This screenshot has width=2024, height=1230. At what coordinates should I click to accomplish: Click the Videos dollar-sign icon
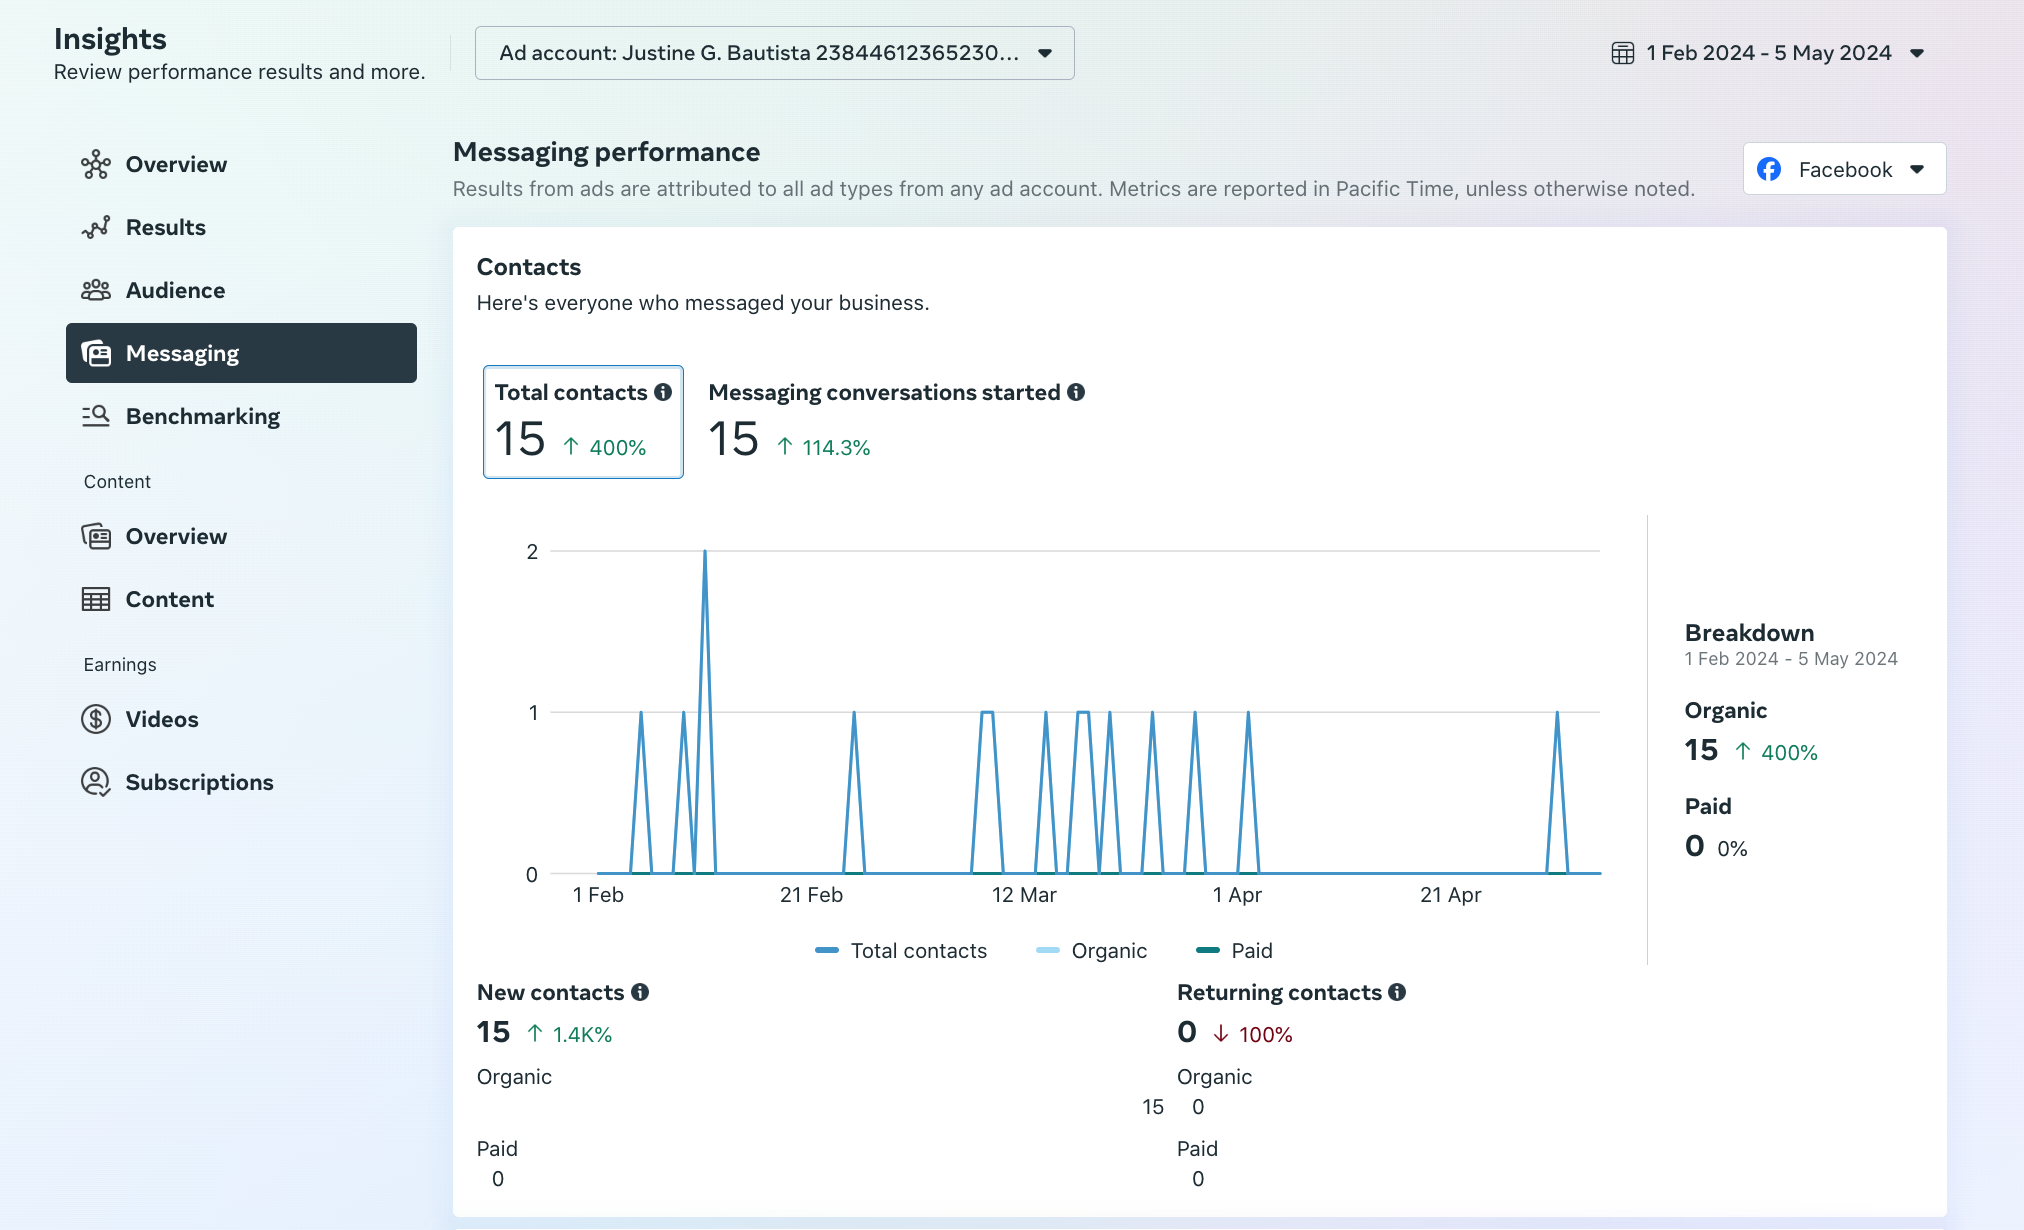tap(96, 719)
